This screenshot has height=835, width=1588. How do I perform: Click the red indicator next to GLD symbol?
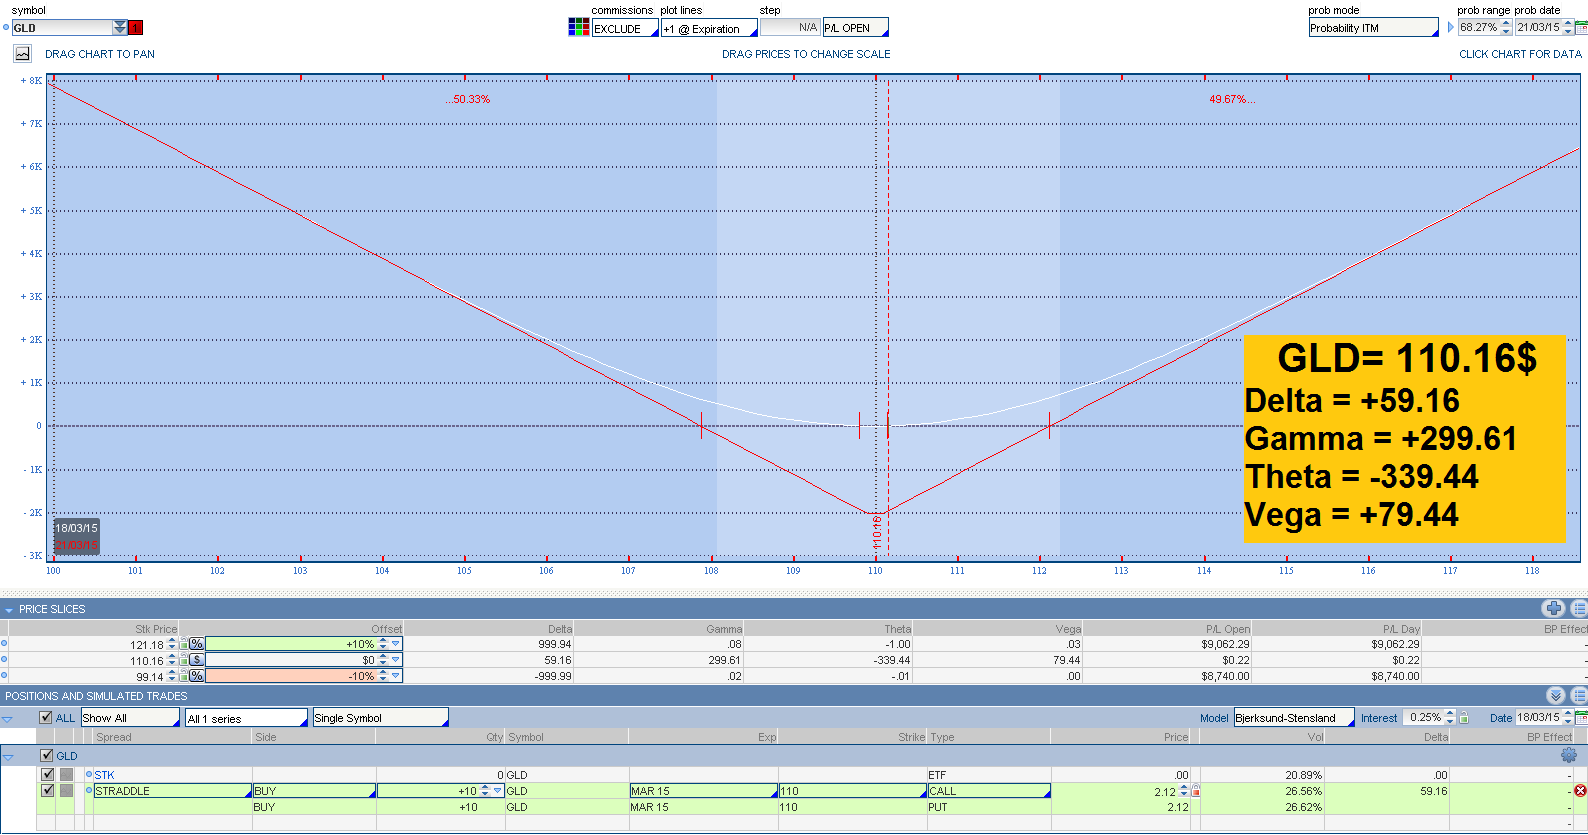pyautogui.click(x=136, y=28)
